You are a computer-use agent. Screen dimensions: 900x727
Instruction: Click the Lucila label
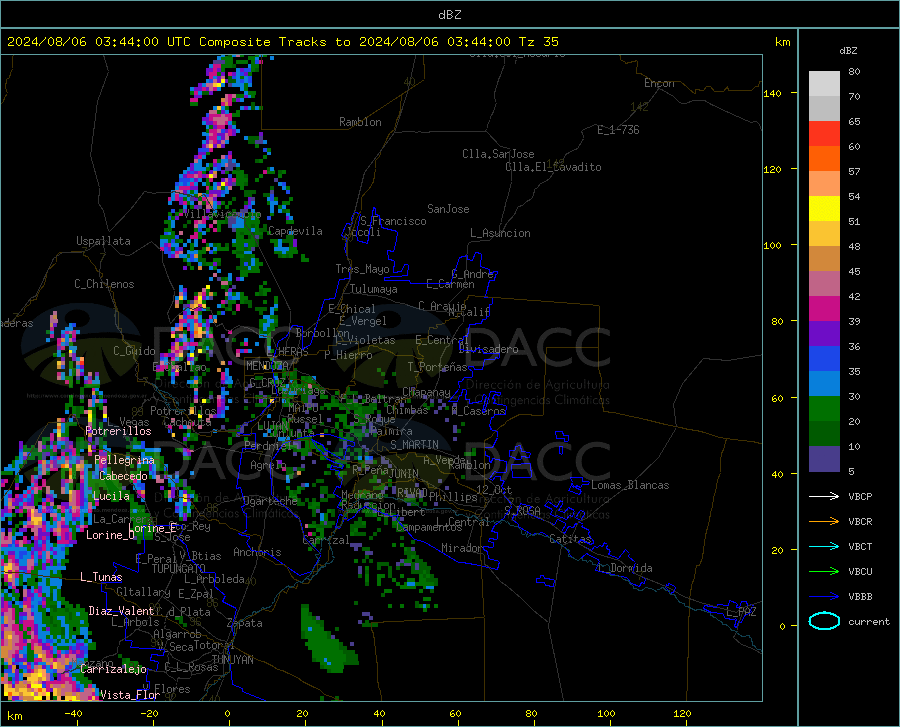[111, 496]
